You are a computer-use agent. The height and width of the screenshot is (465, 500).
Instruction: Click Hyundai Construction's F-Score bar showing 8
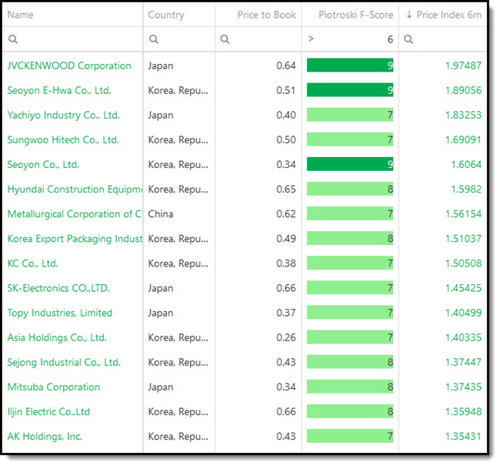350,189
